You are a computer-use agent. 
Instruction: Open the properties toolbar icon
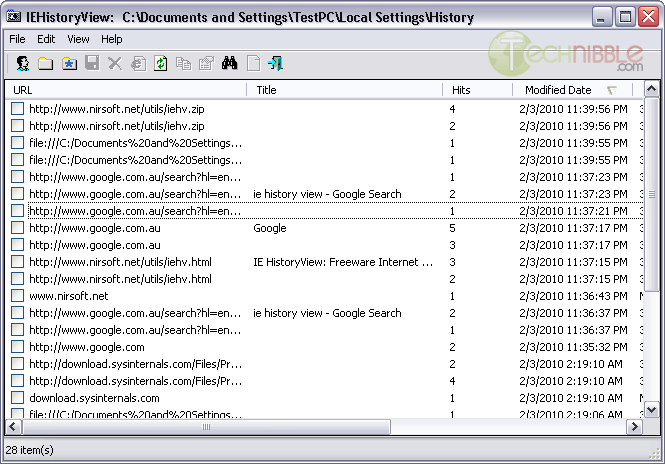point(207,64)
